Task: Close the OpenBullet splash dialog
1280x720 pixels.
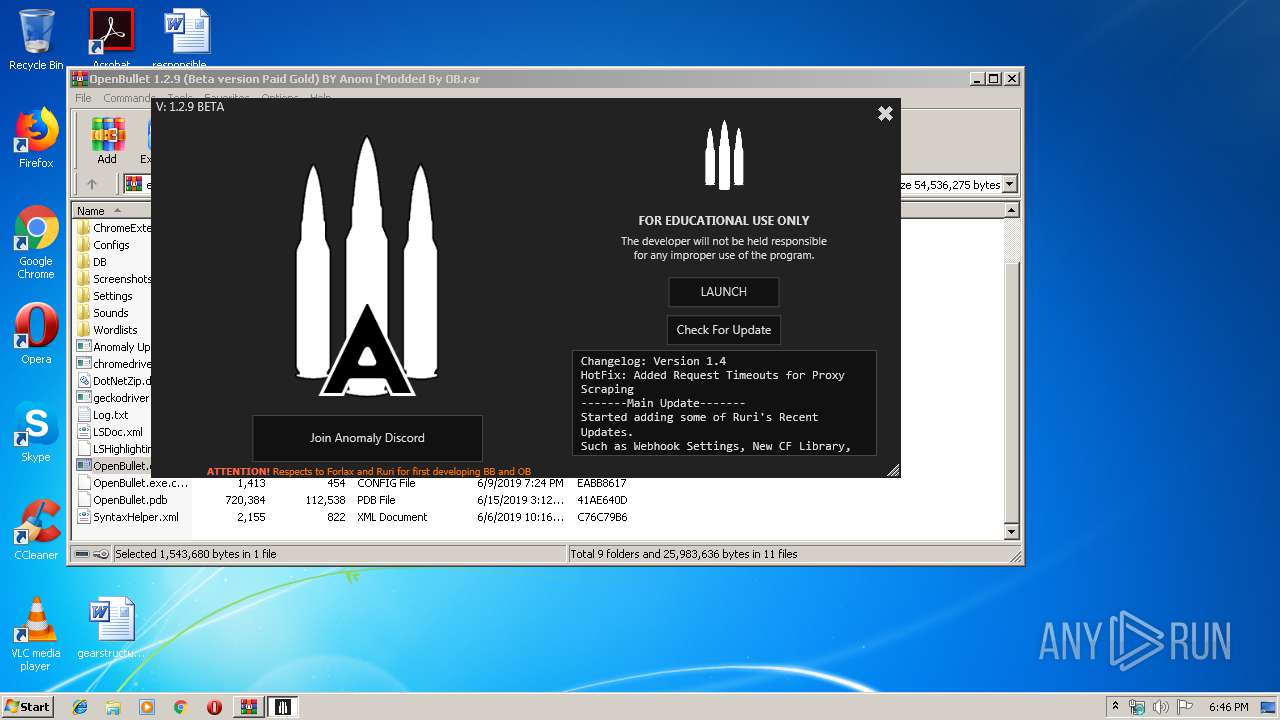Action: pyautogui.click(x=885, y=114)
